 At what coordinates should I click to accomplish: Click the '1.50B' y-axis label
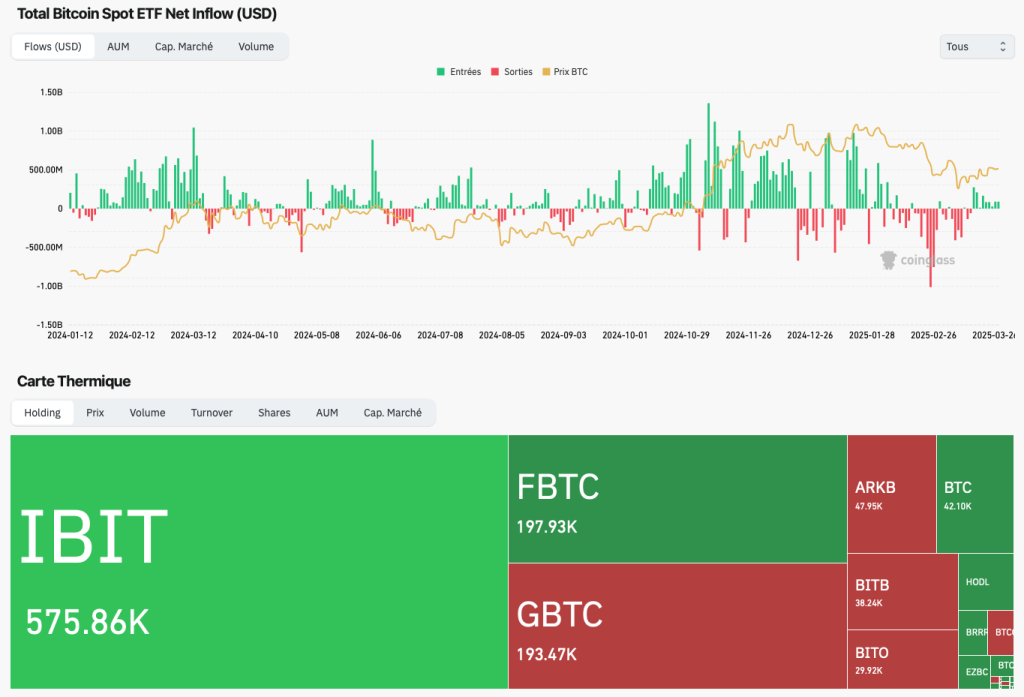(x=52, y=92)
